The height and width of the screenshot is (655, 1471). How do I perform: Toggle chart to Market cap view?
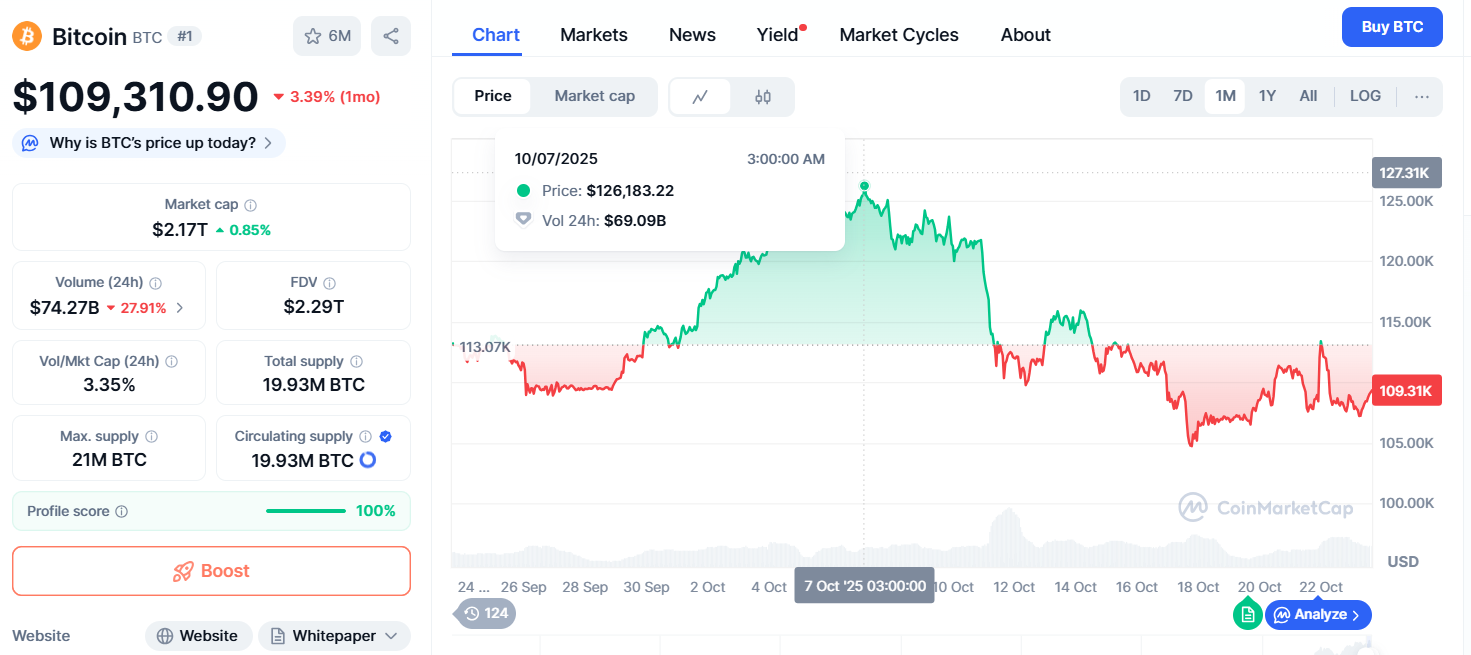point(594,96)
